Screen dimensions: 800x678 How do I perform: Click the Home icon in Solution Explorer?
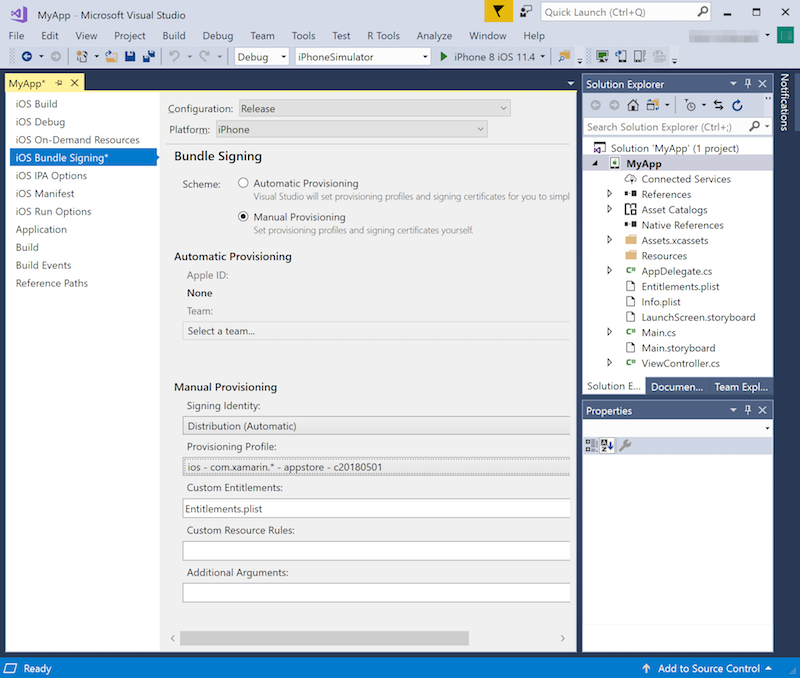click(633, 105)
